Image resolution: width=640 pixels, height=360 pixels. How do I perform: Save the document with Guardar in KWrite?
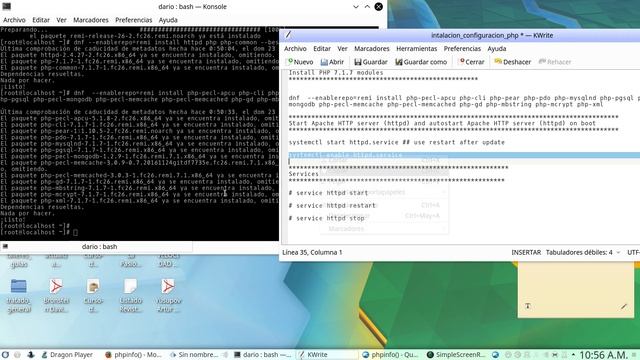click(x=371, y=62)
